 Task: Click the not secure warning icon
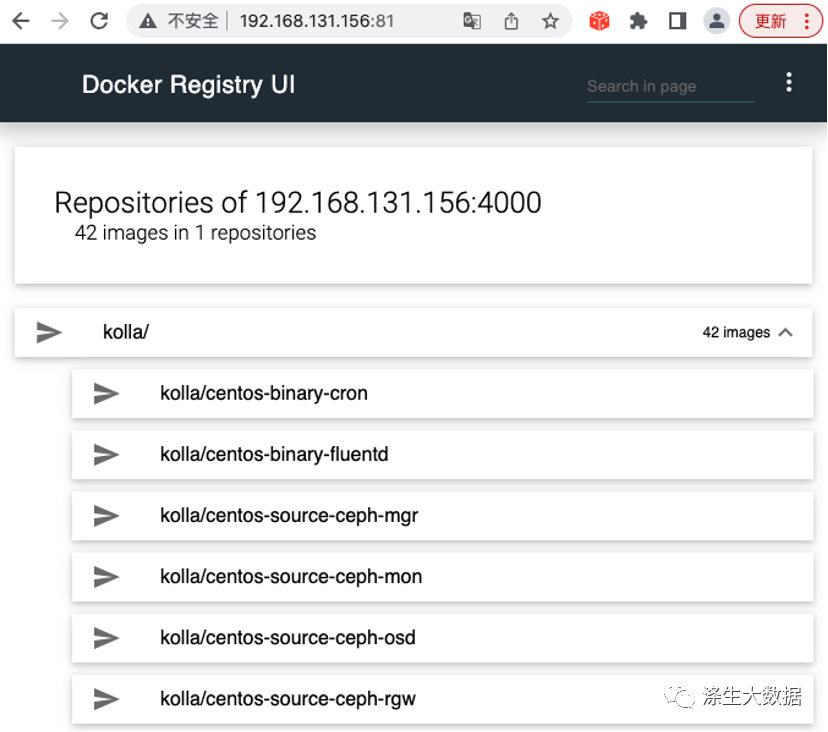click(x=148, y=21)
